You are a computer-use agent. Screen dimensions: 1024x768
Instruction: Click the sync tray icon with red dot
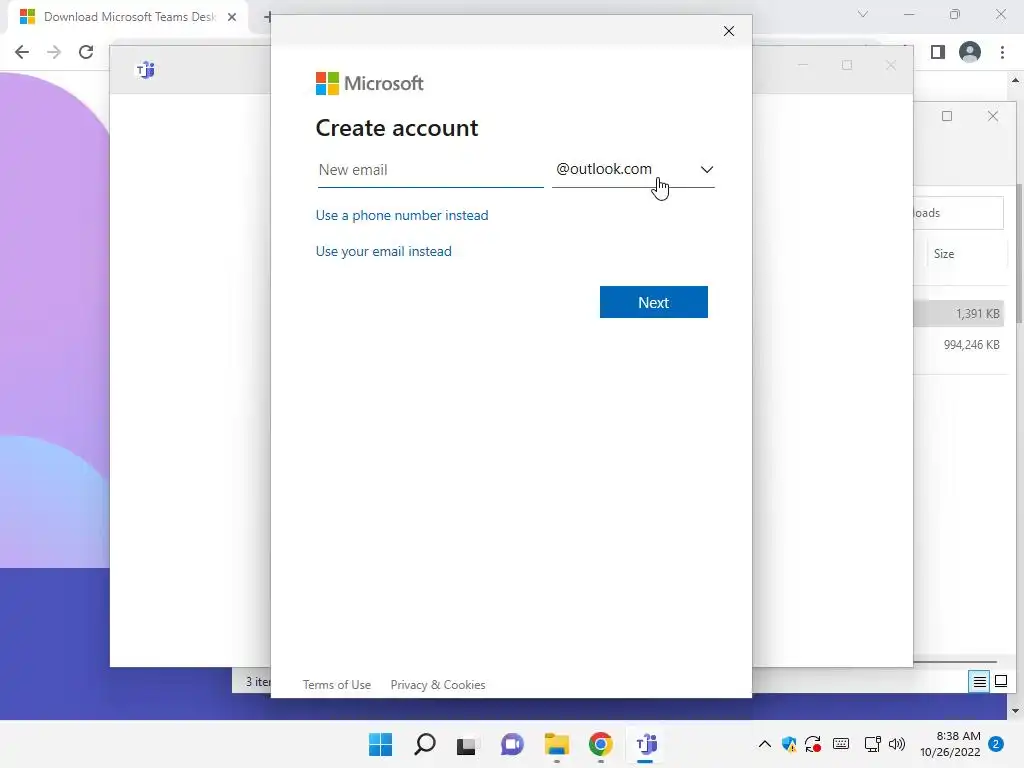[x=813, y=744]
